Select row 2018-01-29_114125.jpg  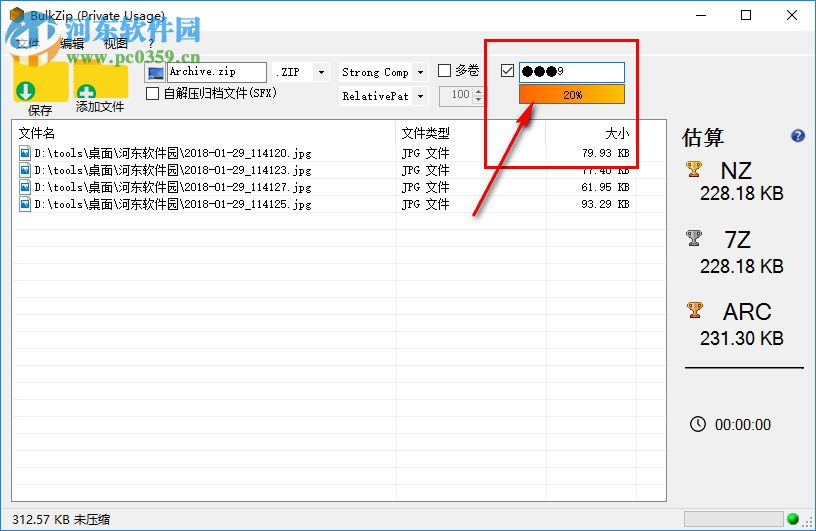[338, 204]
